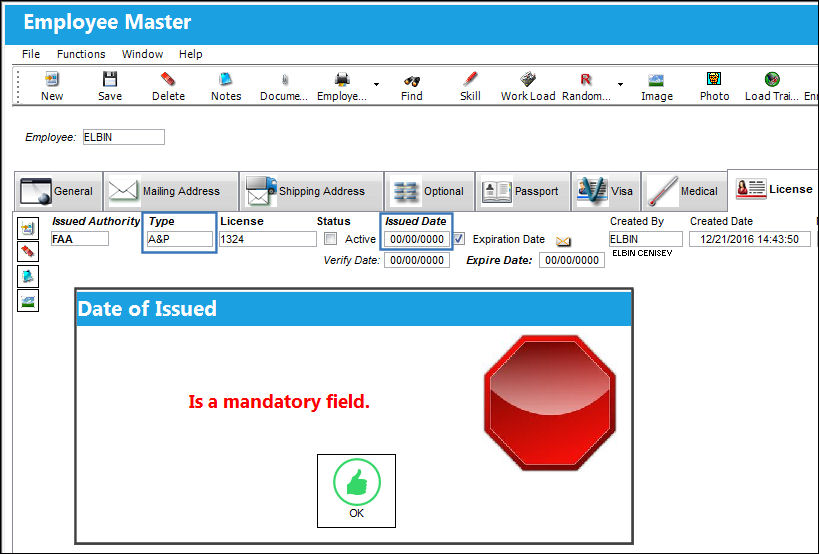Switch to the General tab
This screenshot has height=554, width=819.
[58, 191]
